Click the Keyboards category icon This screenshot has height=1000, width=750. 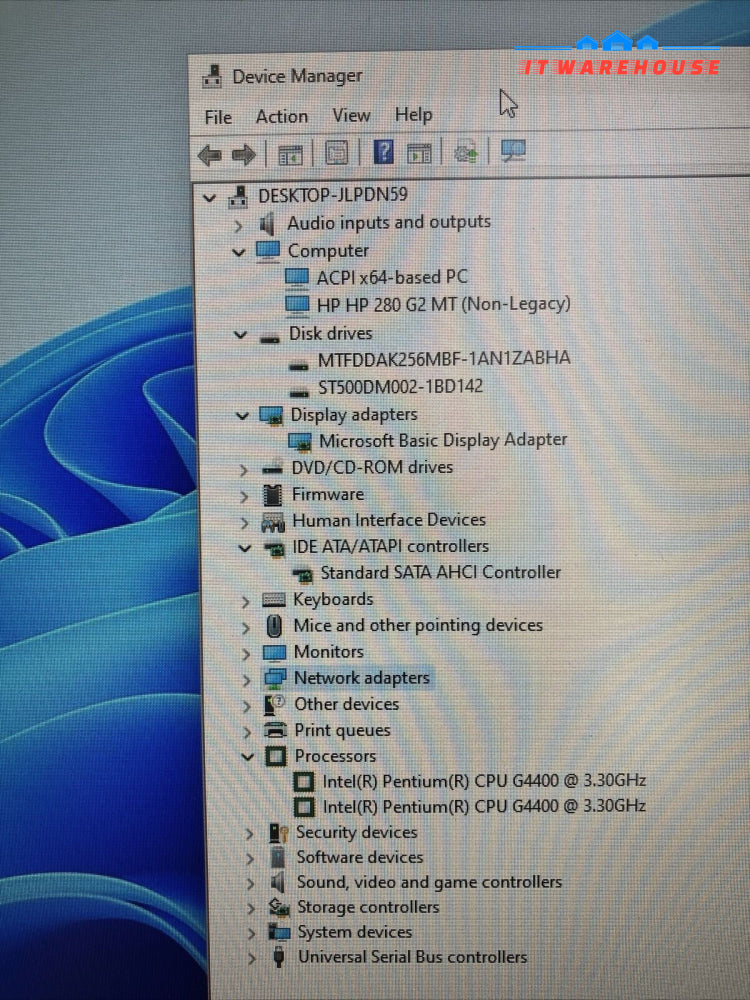(274, 600)
